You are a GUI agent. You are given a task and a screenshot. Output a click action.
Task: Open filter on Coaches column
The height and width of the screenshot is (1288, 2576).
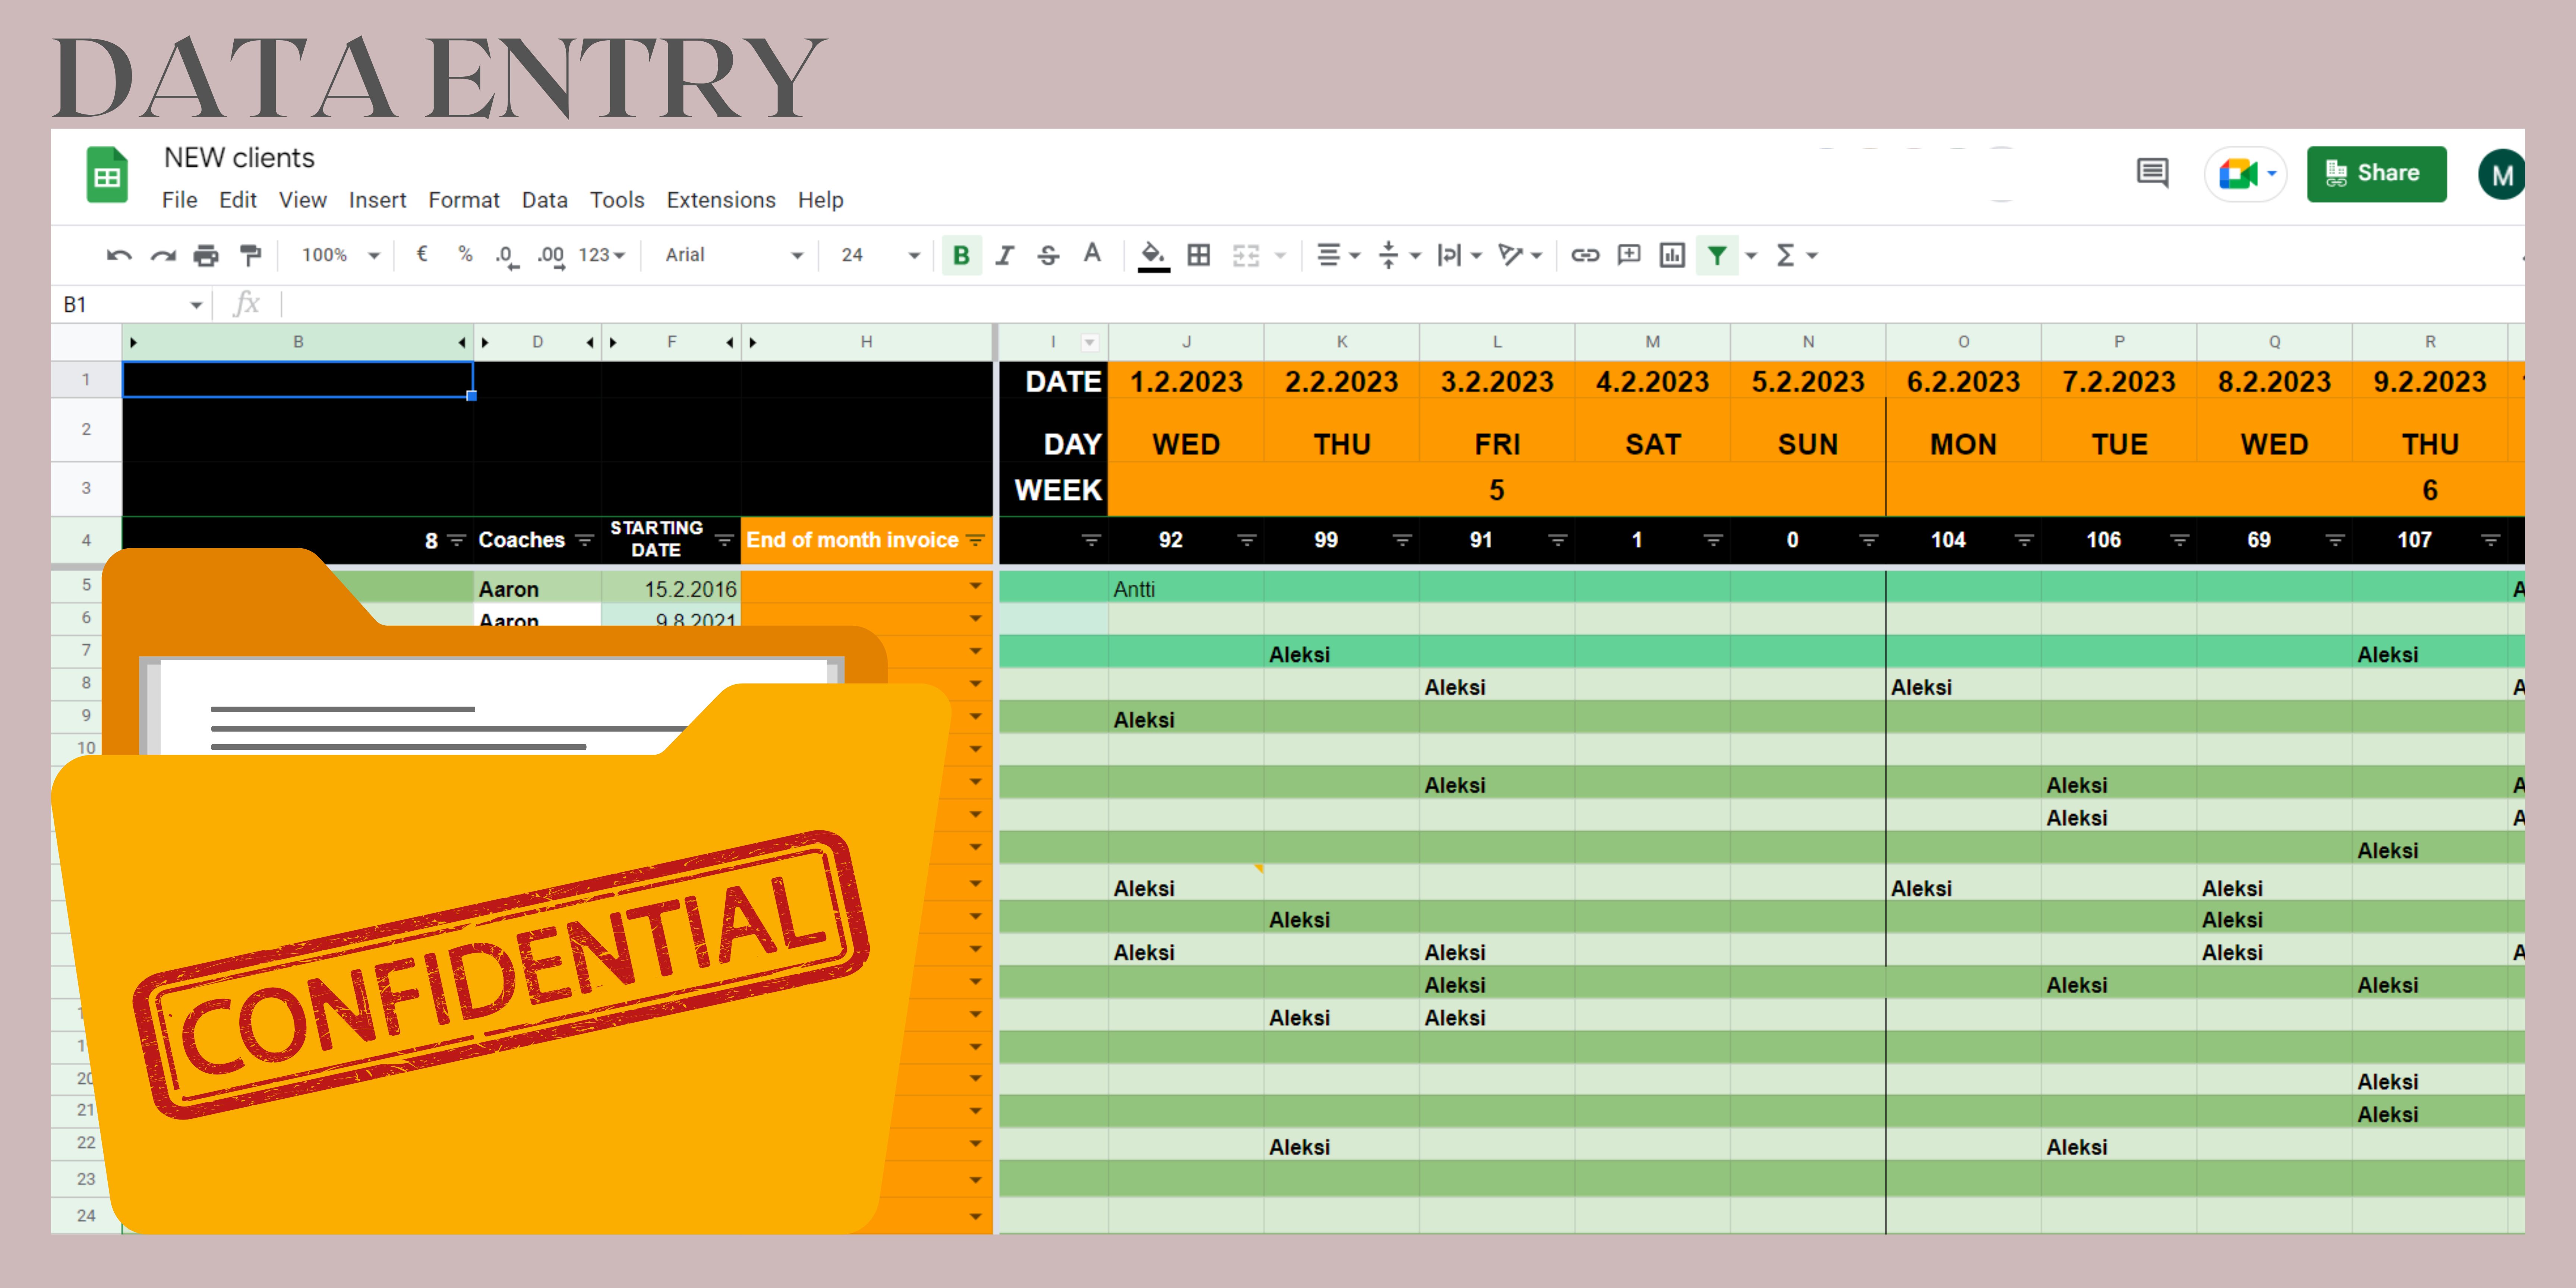coord(585,540)
